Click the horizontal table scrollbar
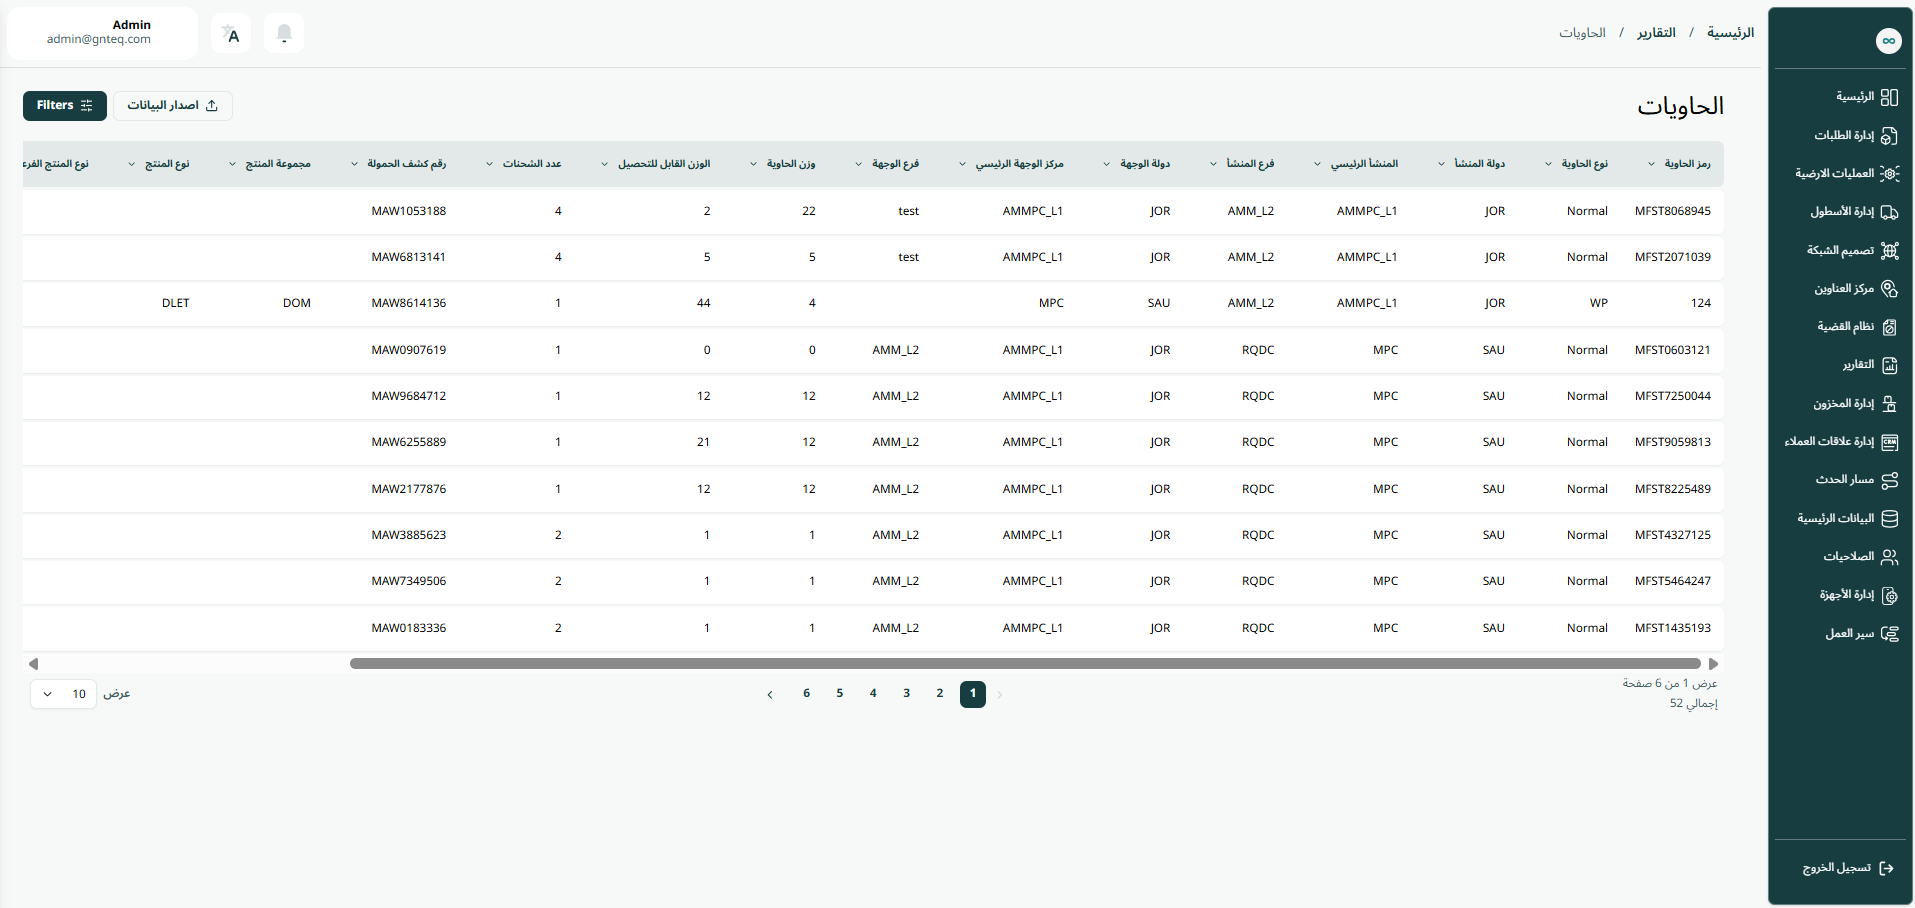Screen dimensions: 1915x908 1024,664
